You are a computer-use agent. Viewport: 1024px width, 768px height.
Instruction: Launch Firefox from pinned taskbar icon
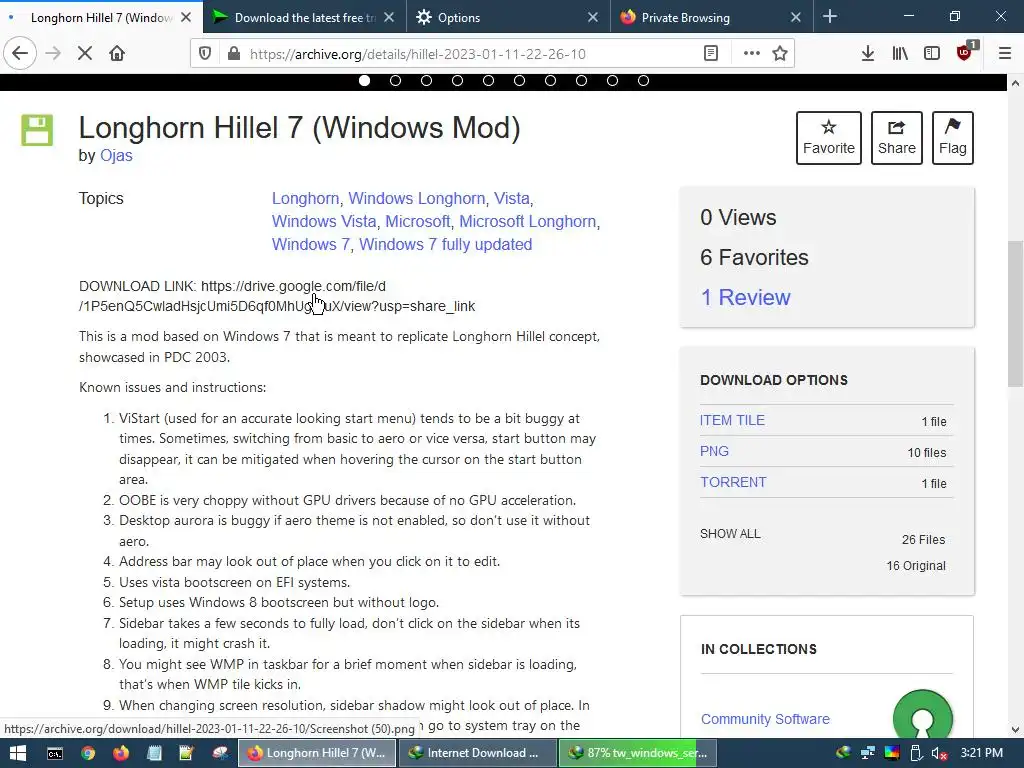pos(121,754)
